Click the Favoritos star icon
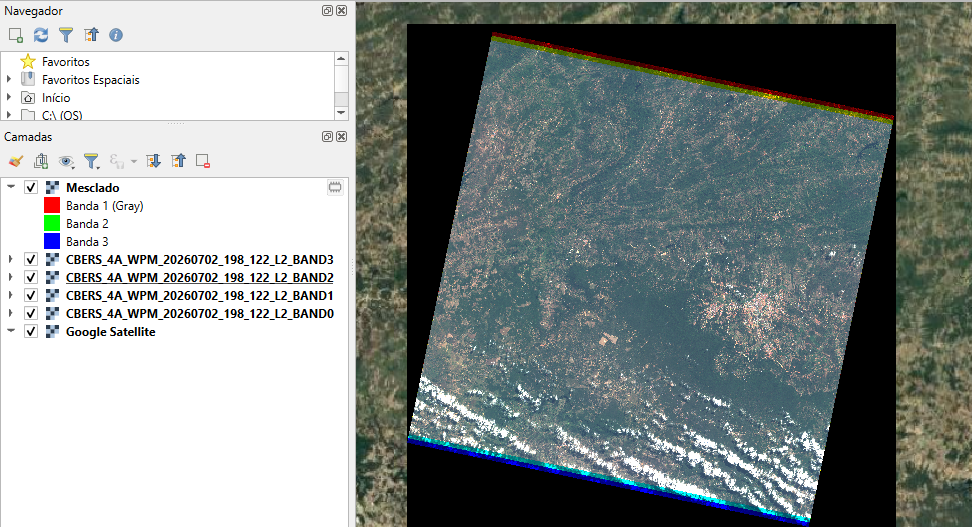The height and width of the screenshot is (527, 972). [28, 61]
